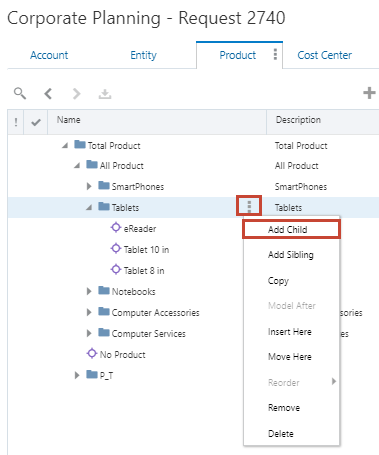Click the checkmark column header
Image resolution: width=379 pixels, height=455 pixels.
(x=36, y=123)
